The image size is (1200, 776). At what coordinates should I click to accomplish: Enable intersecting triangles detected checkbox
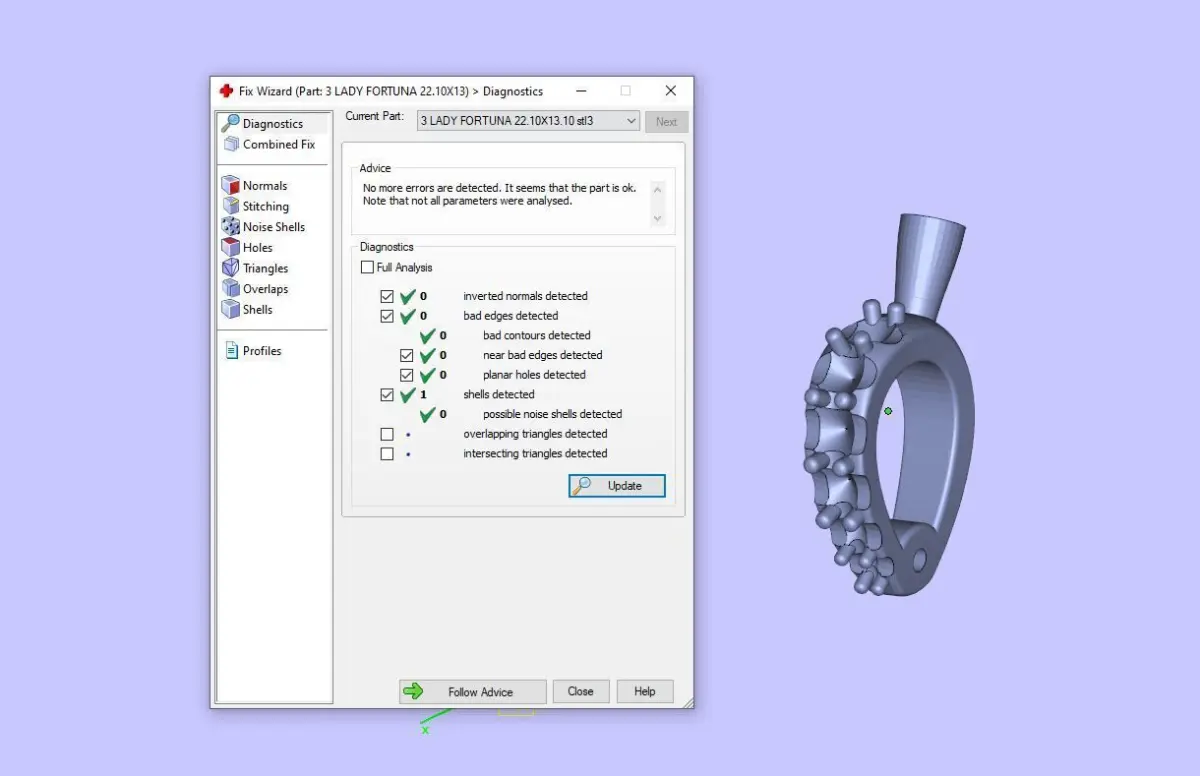(x=387, y=454)
